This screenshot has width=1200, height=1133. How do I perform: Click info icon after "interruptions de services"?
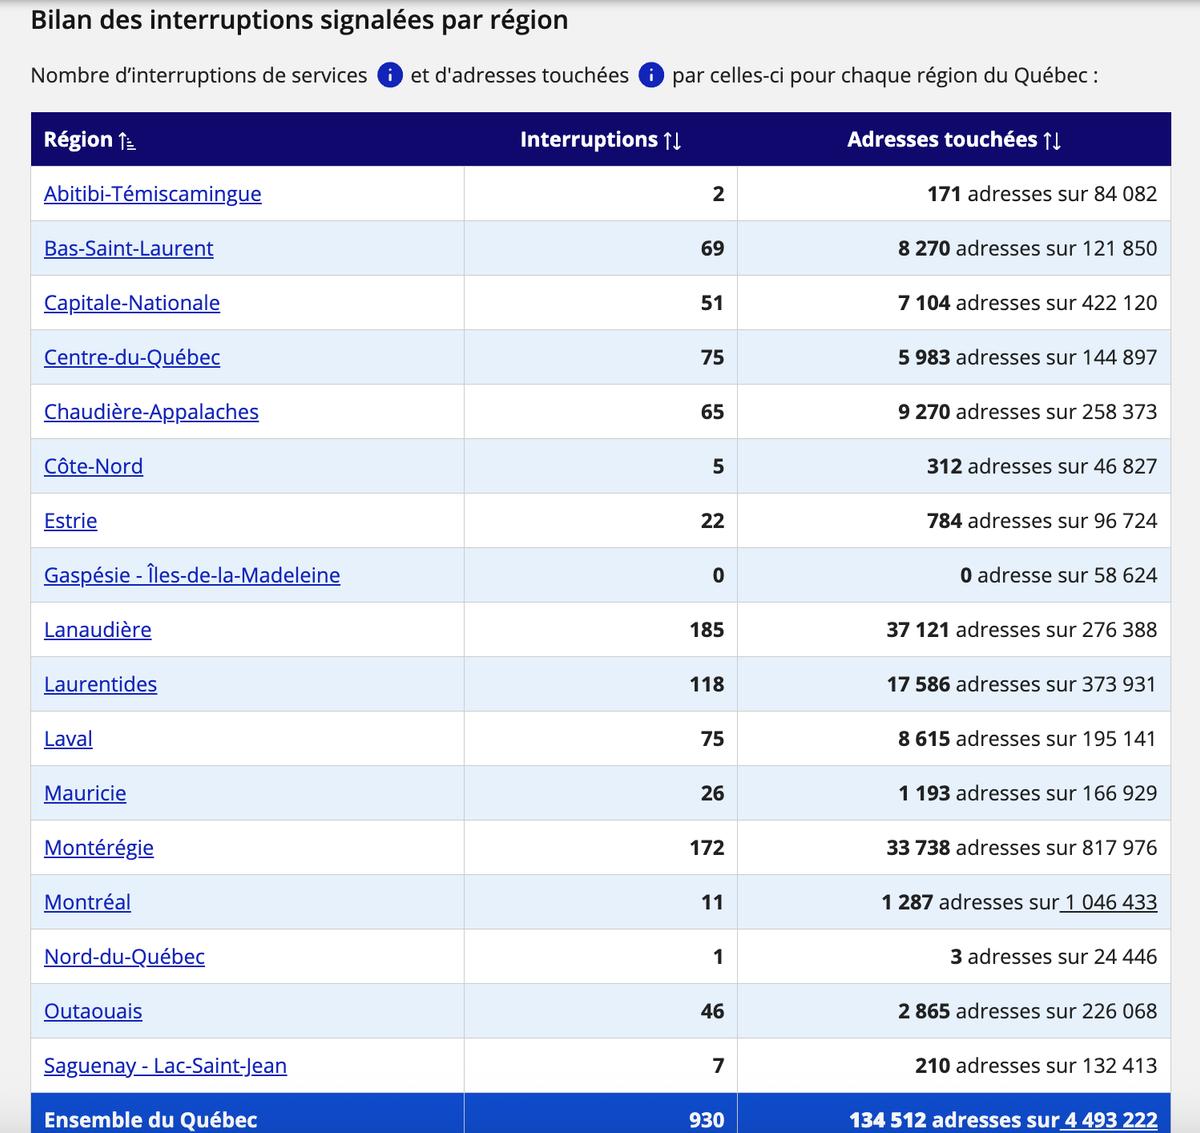[x=390, y=75]
